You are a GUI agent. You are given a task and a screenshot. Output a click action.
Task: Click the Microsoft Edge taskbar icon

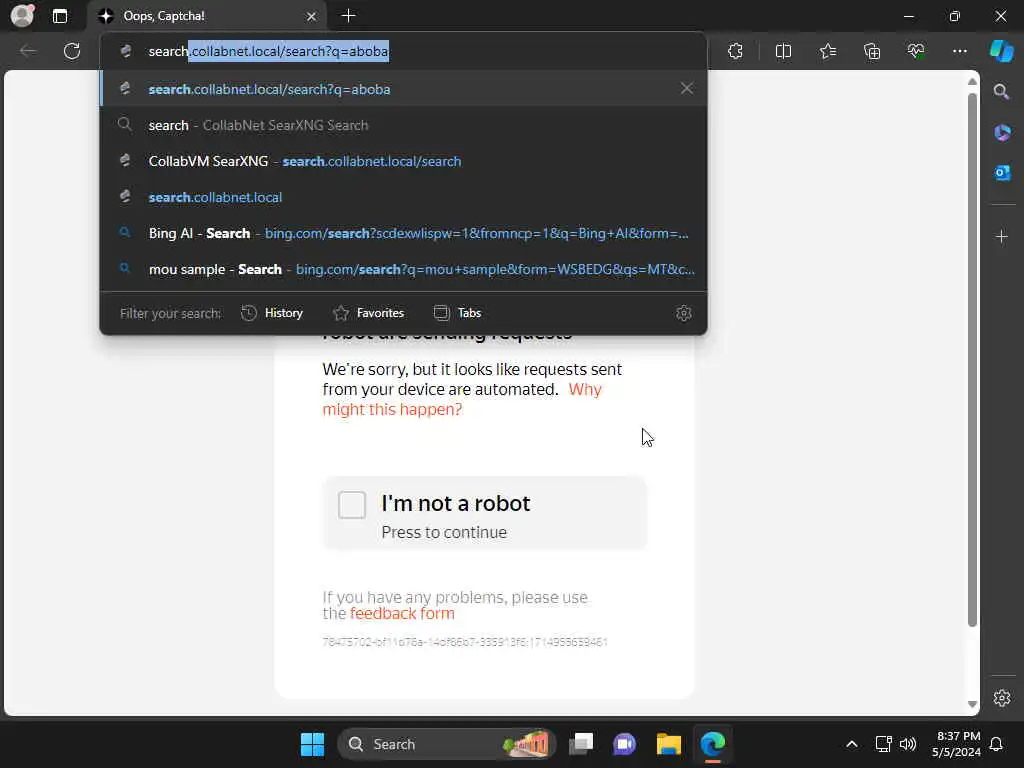pos(712,744)
